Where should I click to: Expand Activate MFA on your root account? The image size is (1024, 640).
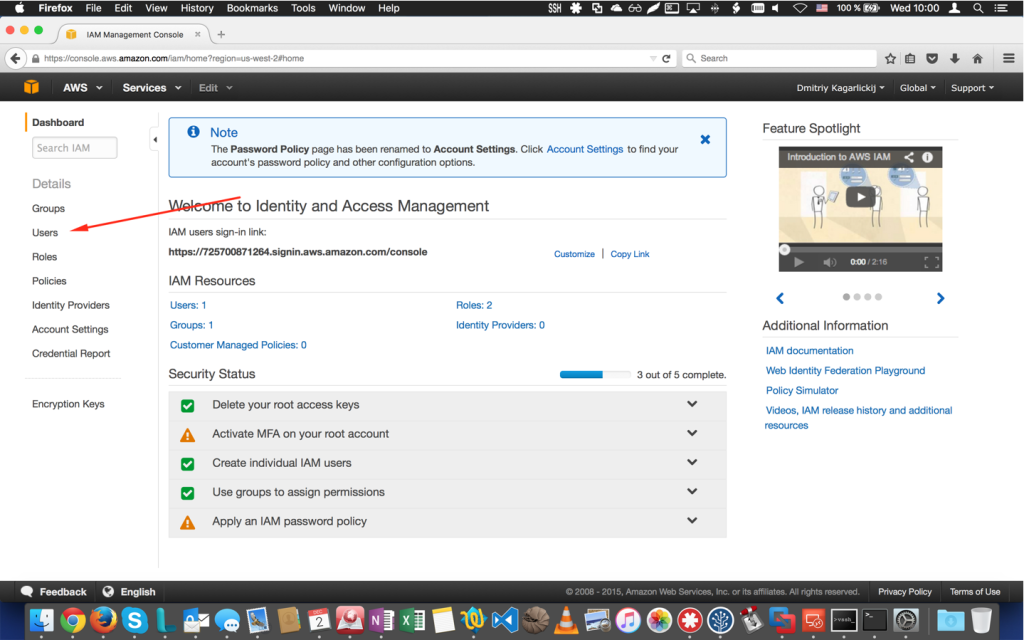click(x=692, y=433)
